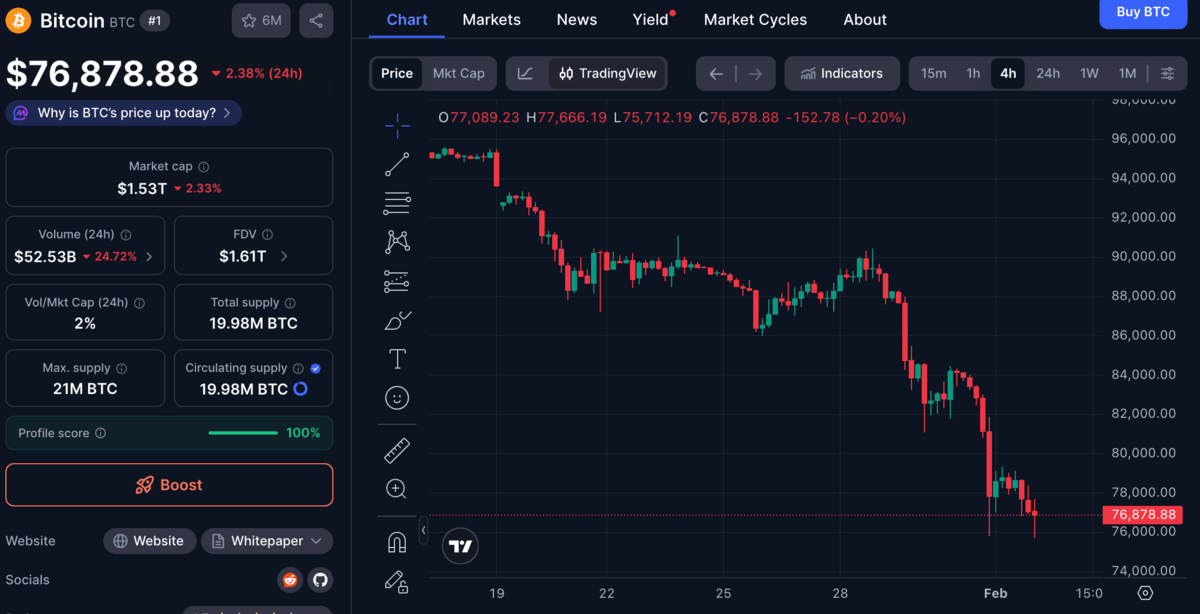1200x614 pixels.
Task: Click the $1.53T market cap value
Action: (142, 188)
